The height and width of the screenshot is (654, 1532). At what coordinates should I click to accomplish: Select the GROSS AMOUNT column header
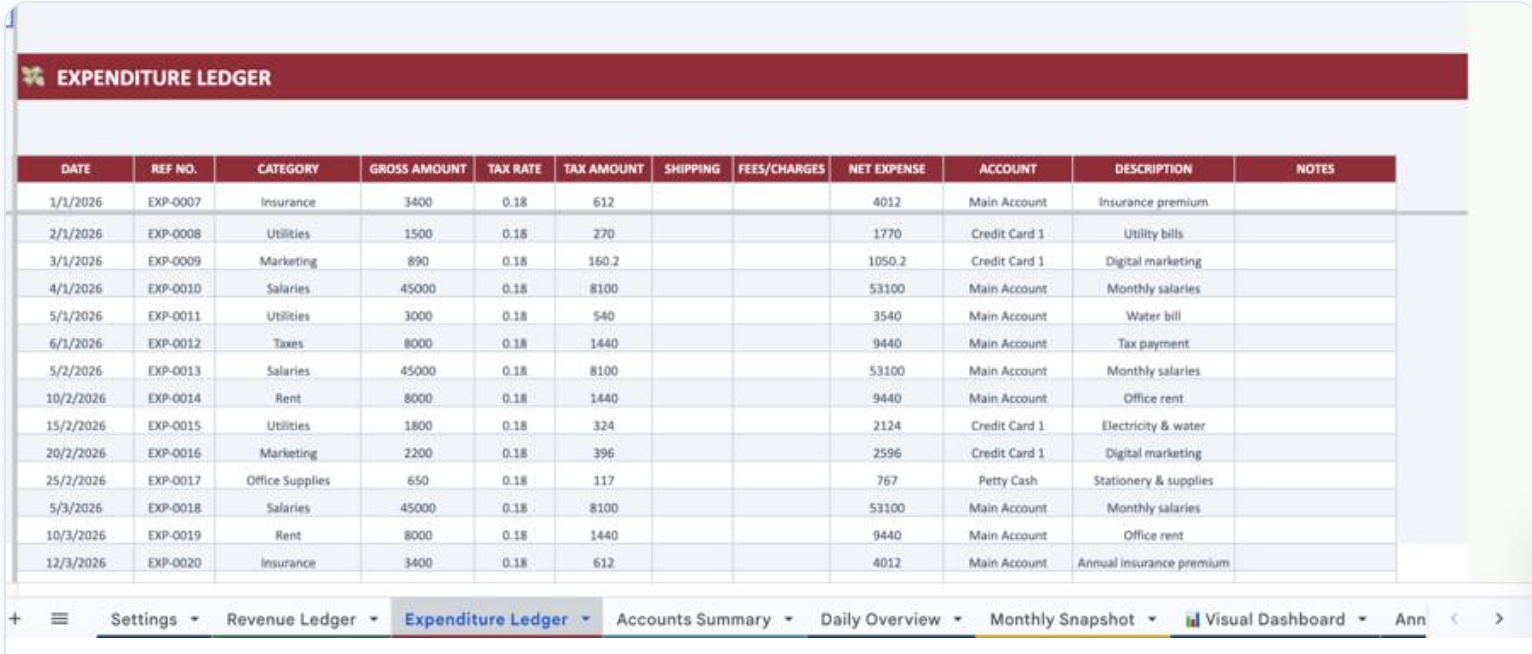click(418, 169)
